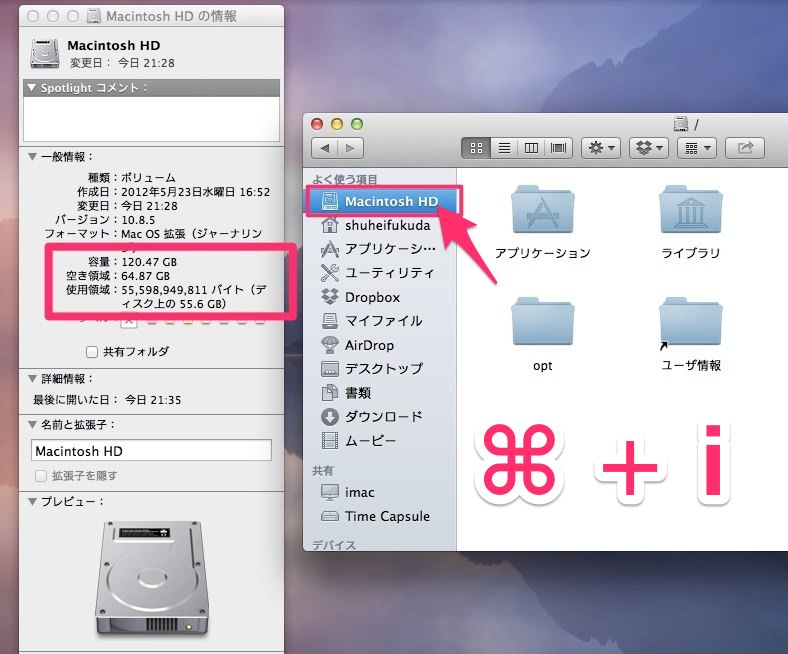Image resolution: width=788 pixels, height=654 pixels.
Task: Open the Dropbox toolbar menu
Action: (x=649, y=148)
